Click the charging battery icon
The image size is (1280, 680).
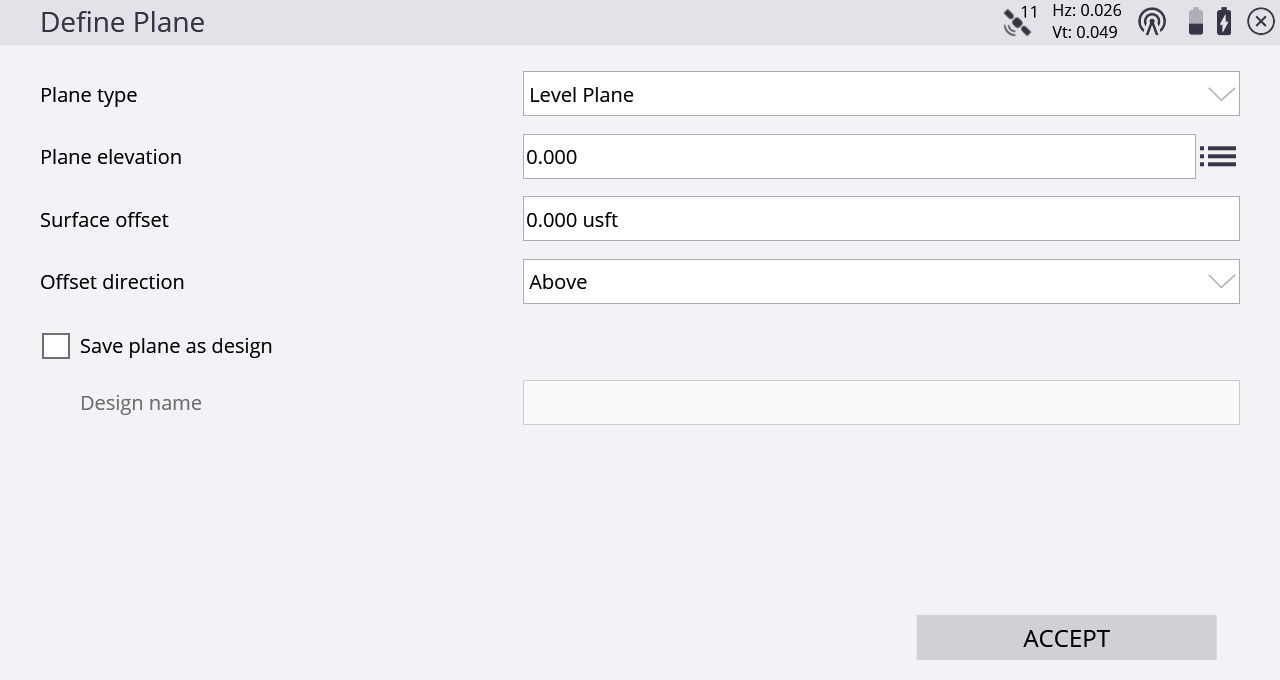click(1224, 21)
